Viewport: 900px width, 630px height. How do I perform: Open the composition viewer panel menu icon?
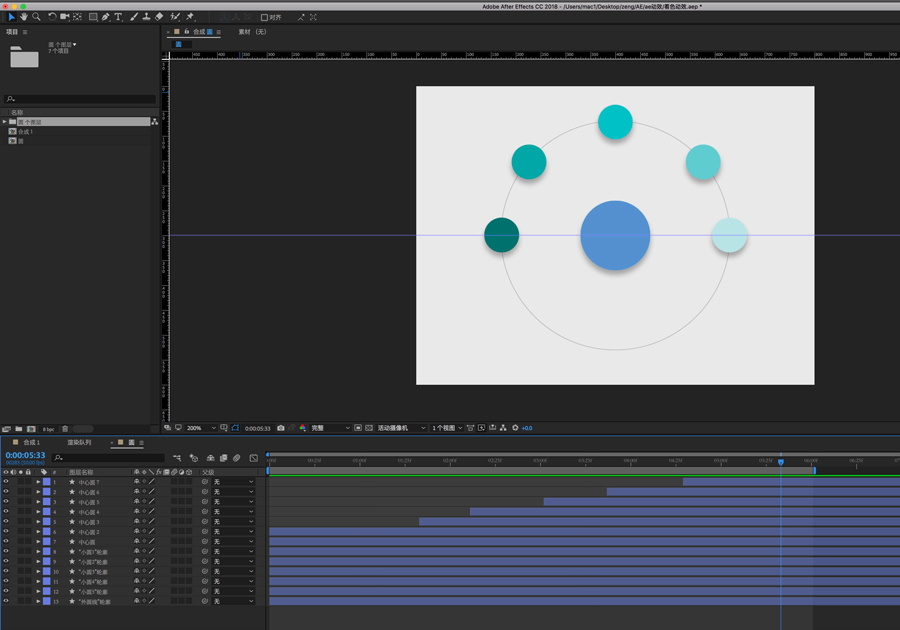click(219, 32)
